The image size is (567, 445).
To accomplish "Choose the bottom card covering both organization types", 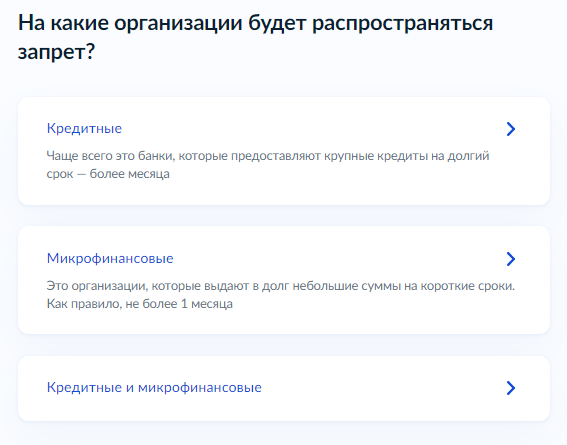I will pos(284,388).
